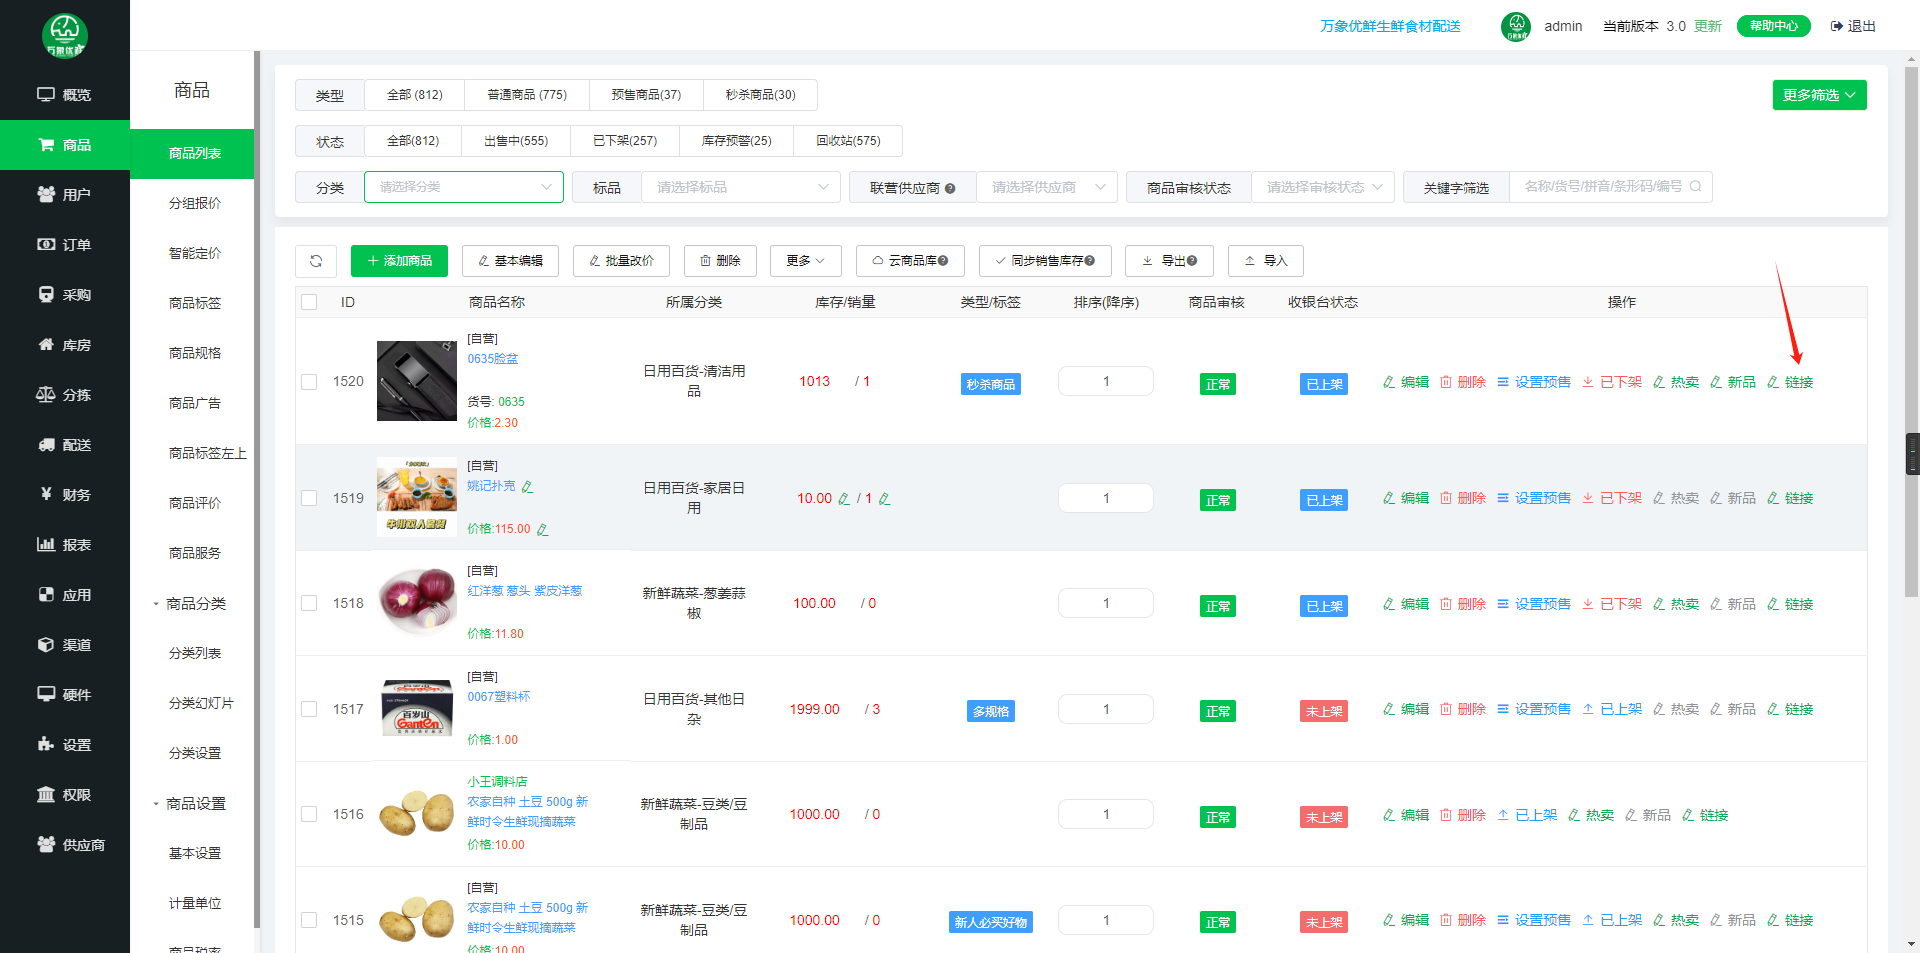Click 设置预售 link for product 1517

pyautogui.click(x=1534, y=710)
